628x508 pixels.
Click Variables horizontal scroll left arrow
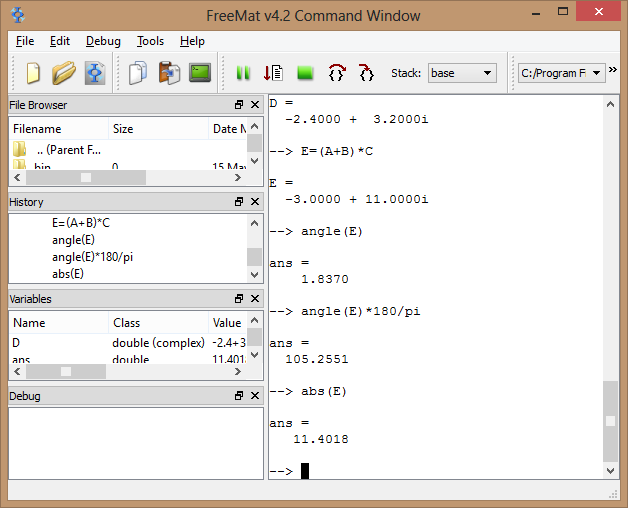17,371
